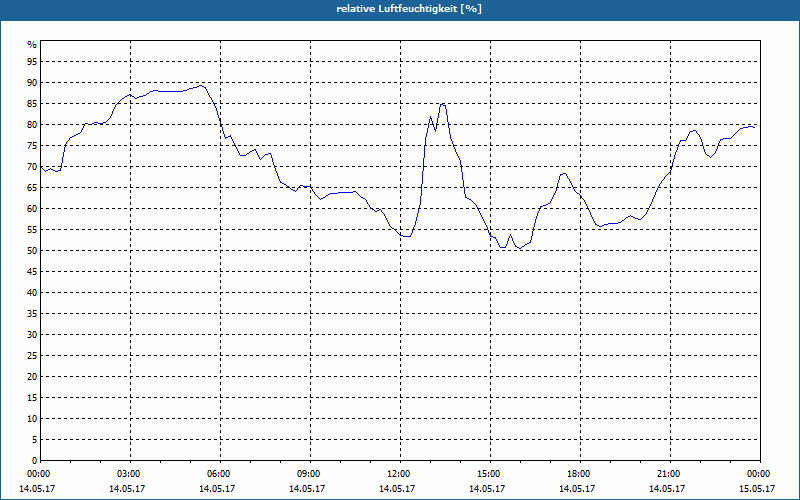Select the y-axis value '85'
The width and height of the screenshot is (800, 500).
point(32,104)
